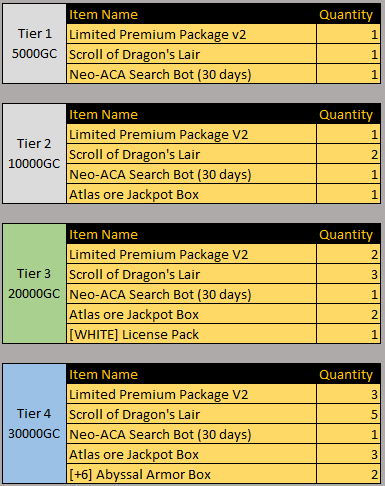Image resolution: width=385 pixels, height=486 pixels.
Task: Click Limited Premium Package V2 quantity 3 cell
Action: [x=349, y=394]
